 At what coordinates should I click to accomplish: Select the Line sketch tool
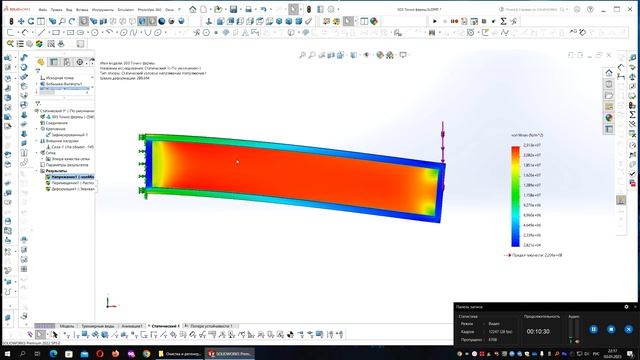(x=42, y=32)
